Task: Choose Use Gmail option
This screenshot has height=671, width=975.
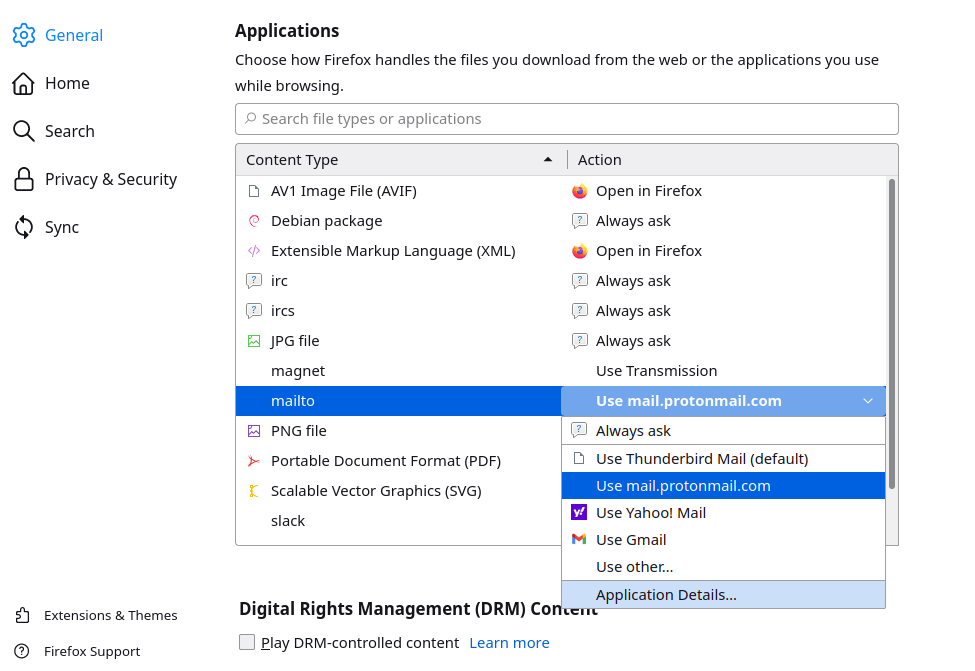Action: click(x=723, y=540)
